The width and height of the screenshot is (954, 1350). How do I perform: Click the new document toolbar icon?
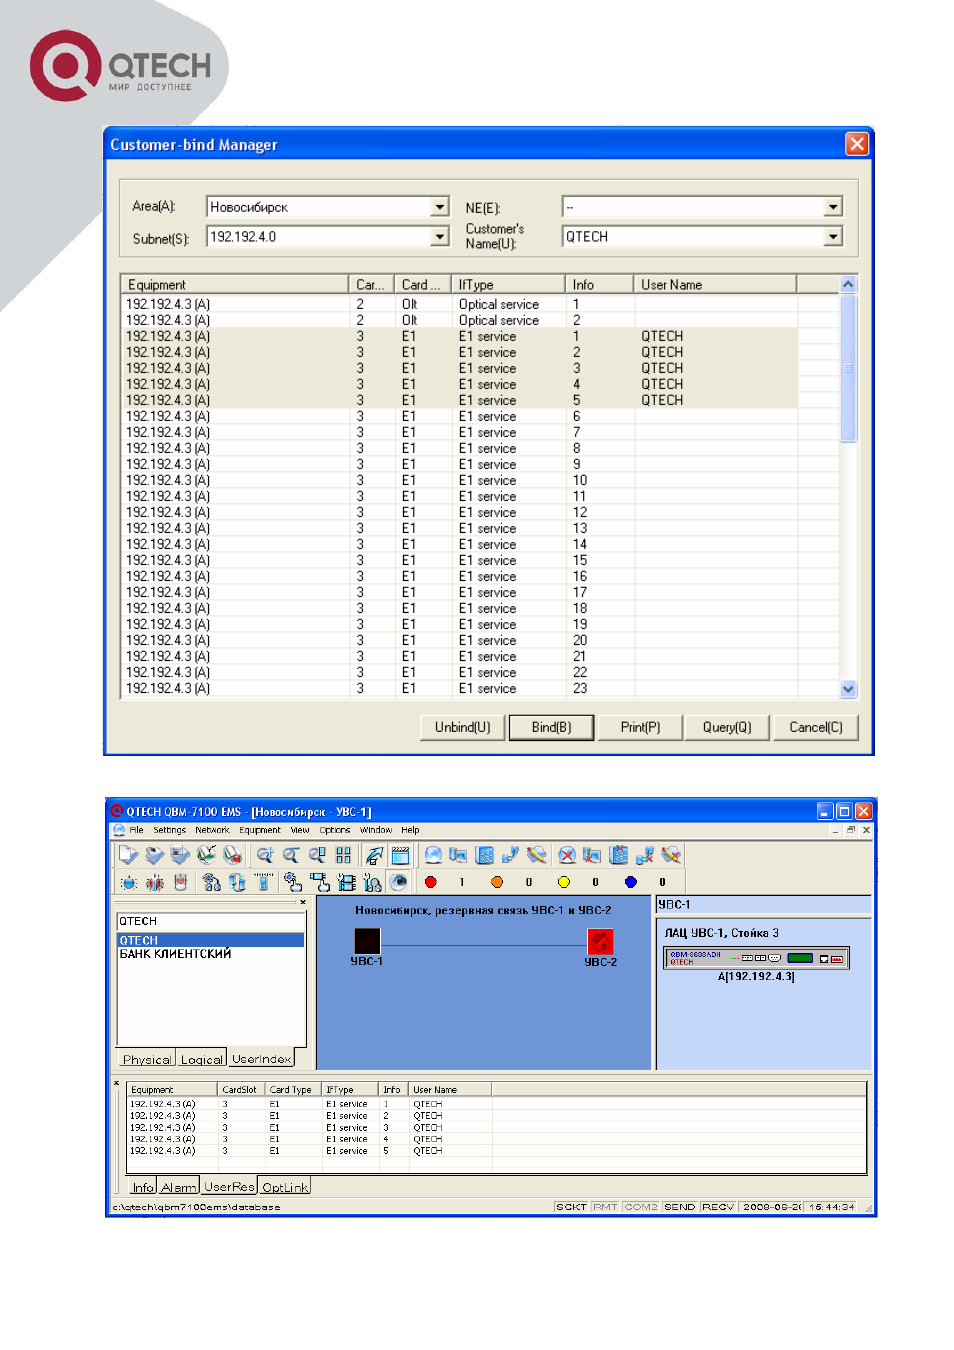[128, 855]
